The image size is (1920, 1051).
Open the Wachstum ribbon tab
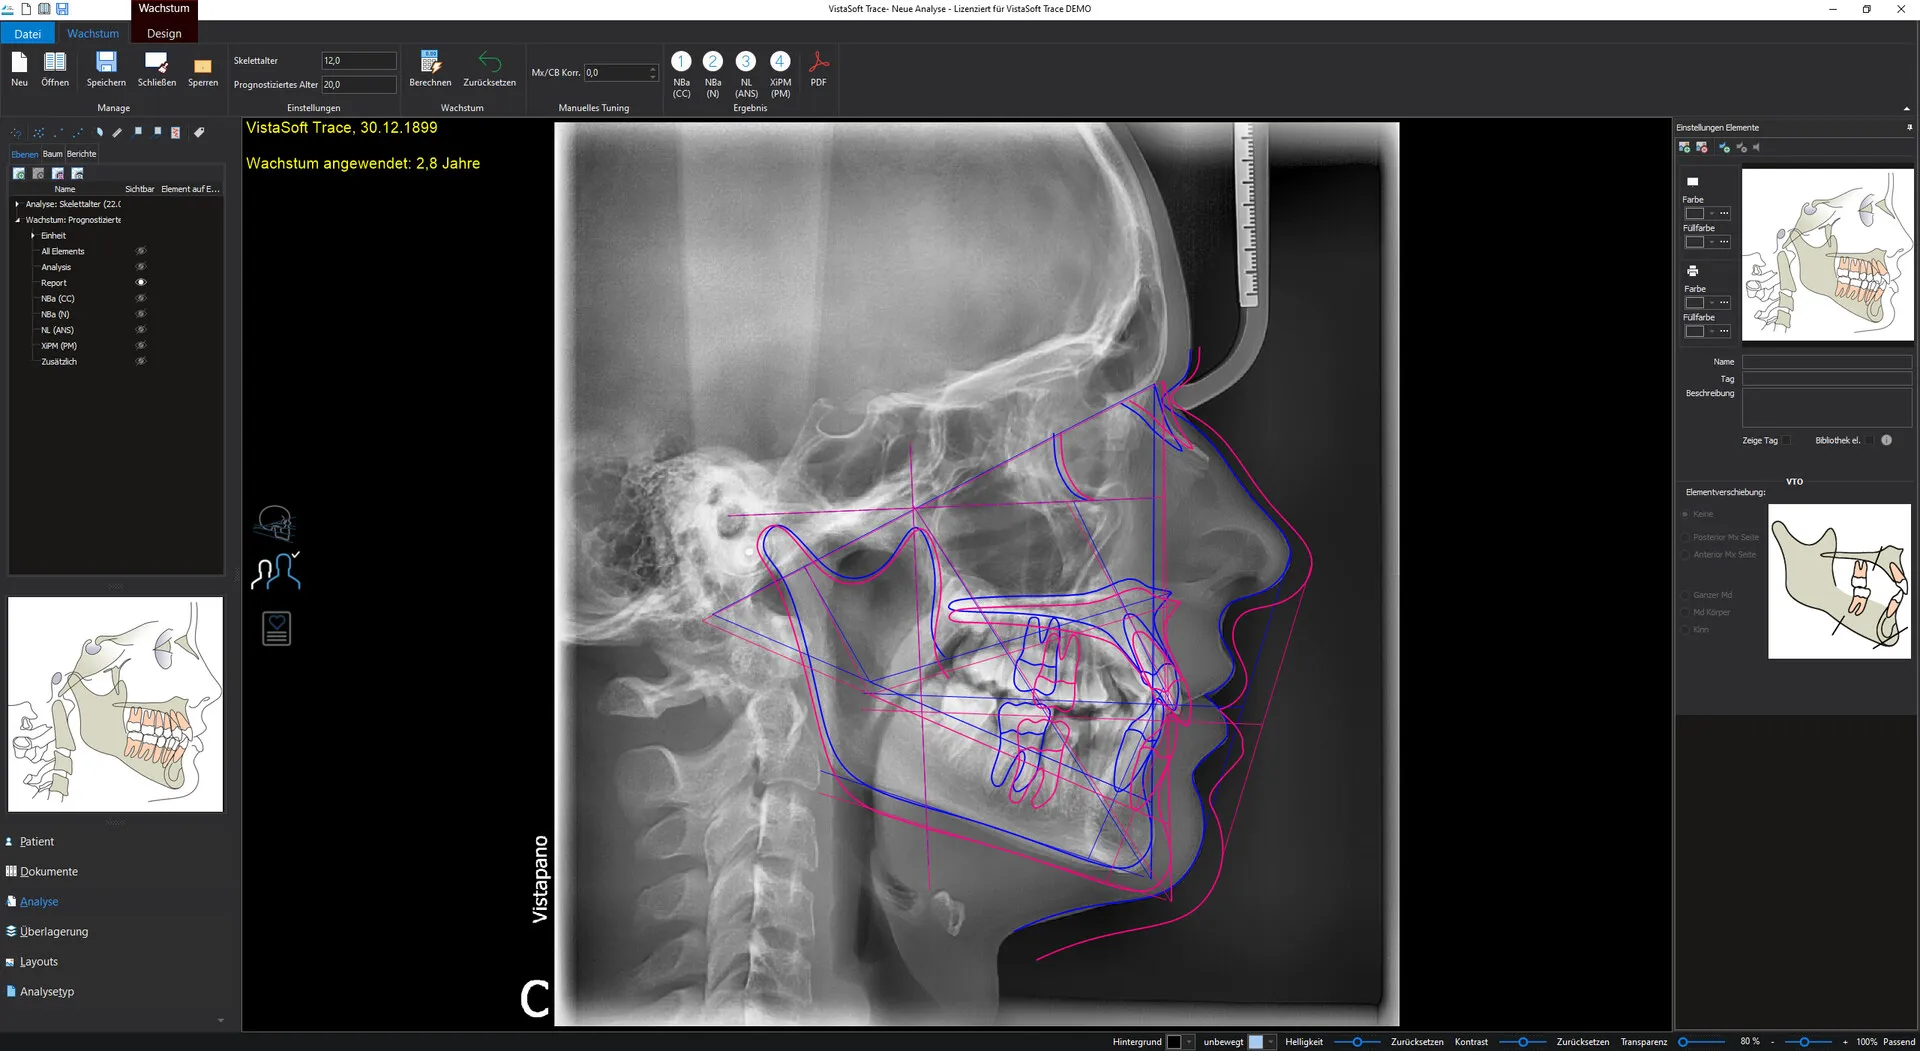(92, 33)
